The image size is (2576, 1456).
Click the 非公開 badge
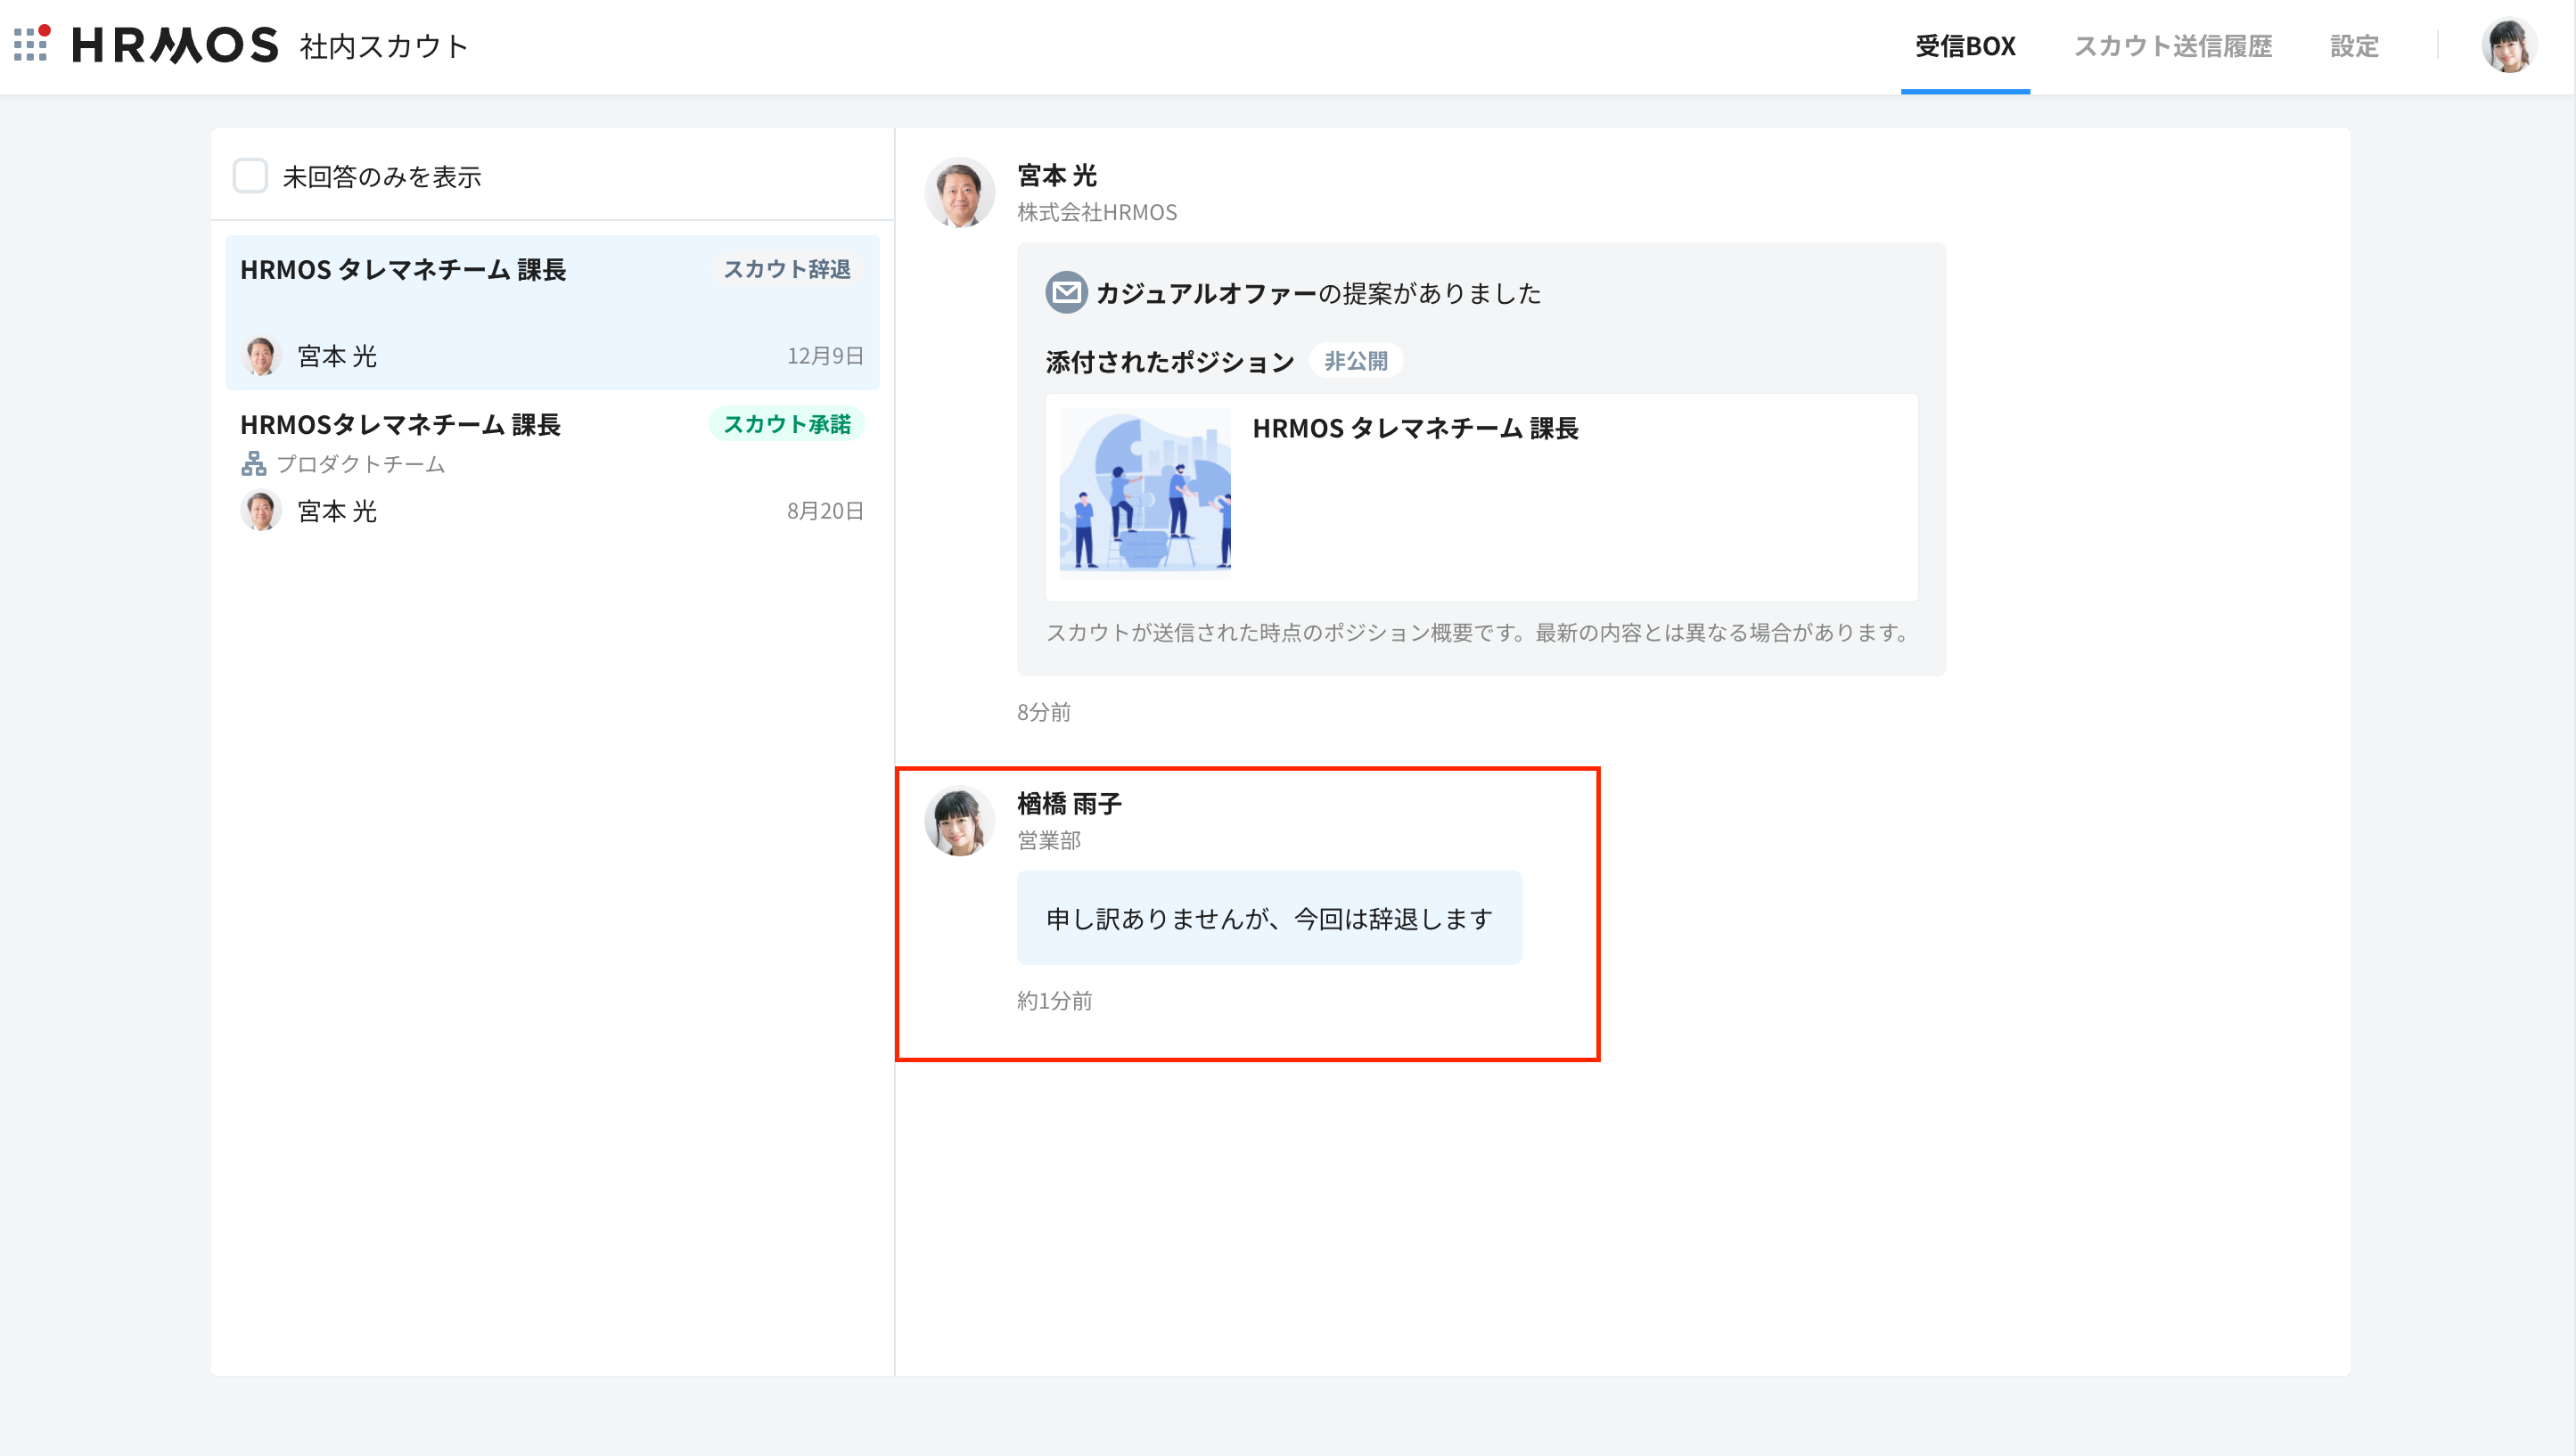tap(1355, 361)
